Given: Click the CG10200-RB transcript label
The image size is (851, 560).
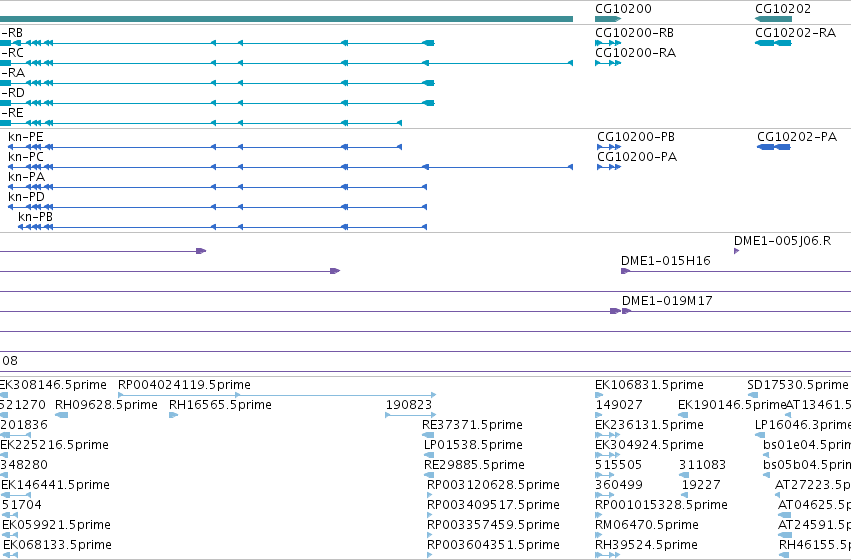Looking at the screenshot, I should point(634,33).
